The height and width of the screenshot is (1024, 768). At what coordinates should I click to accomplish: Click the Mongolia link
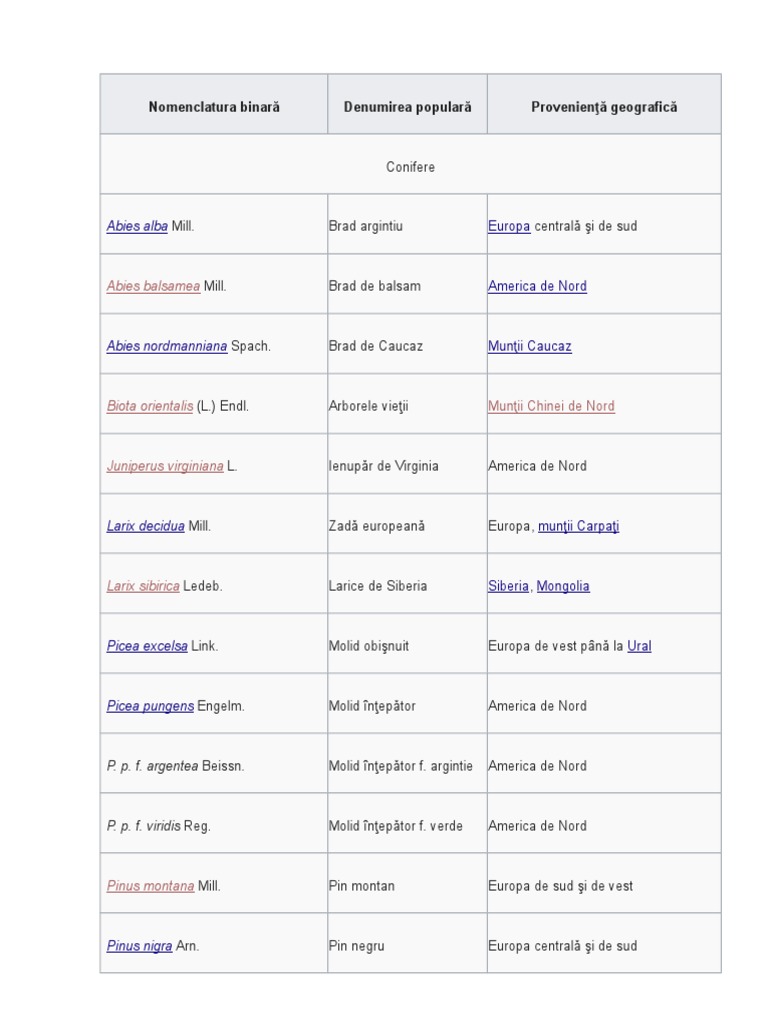(x=563, y=586)
